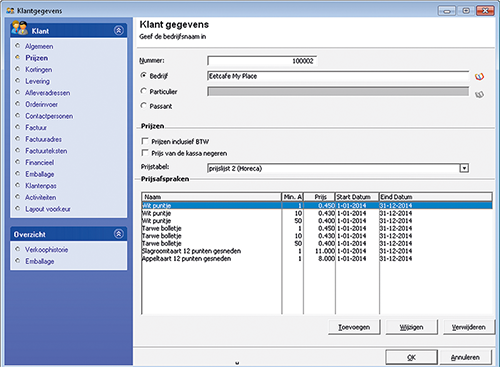Open the Factuuradres section
The image size is (500, 367).
click(43, 139)
